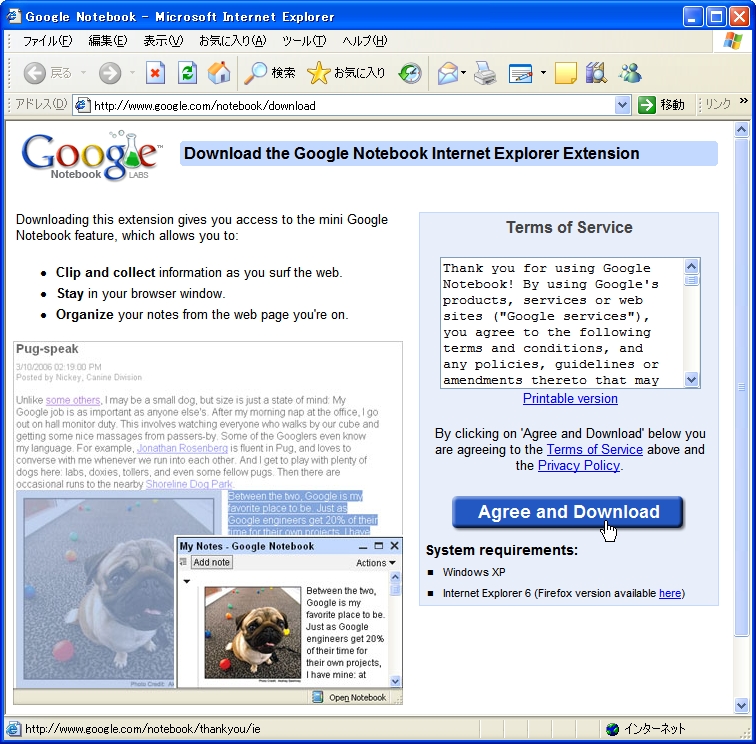
Task: Click the Forward navigation arrow
Action: click(110, 73)
